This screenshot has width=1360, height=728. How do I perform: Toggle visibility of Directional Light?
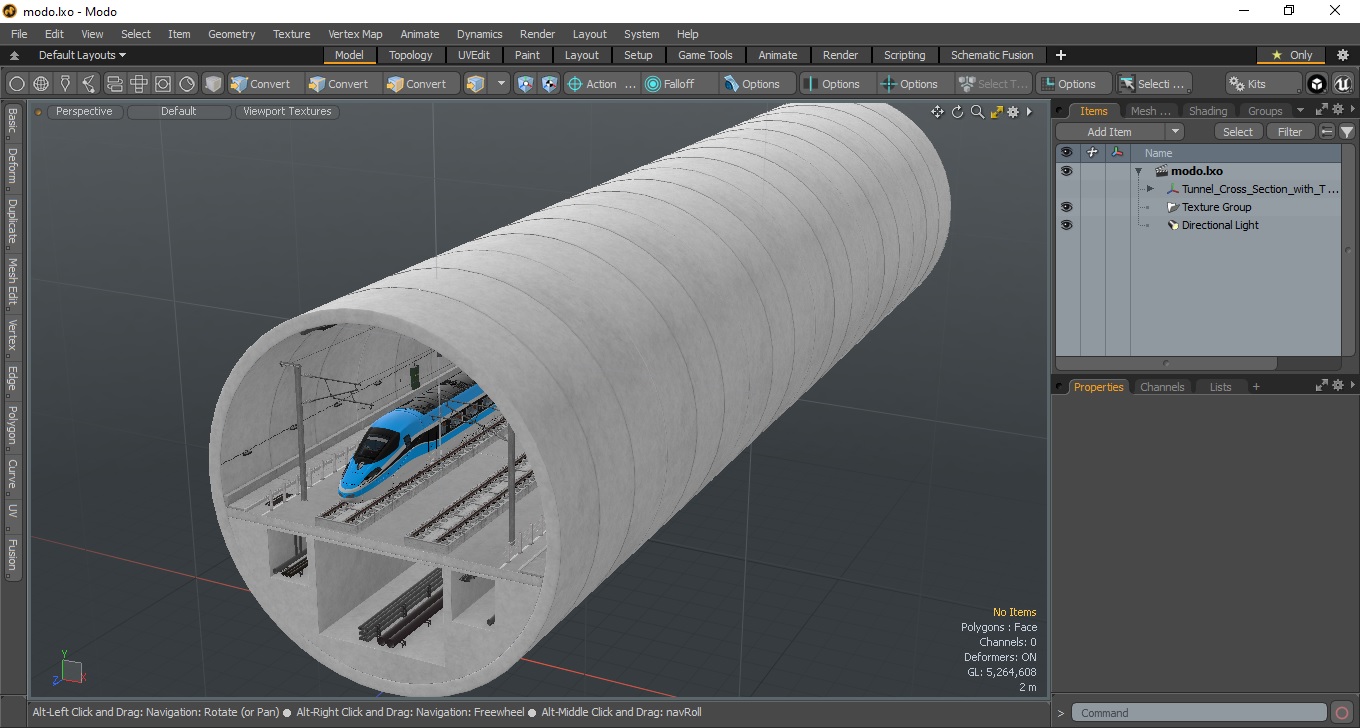pos(1066,225)
